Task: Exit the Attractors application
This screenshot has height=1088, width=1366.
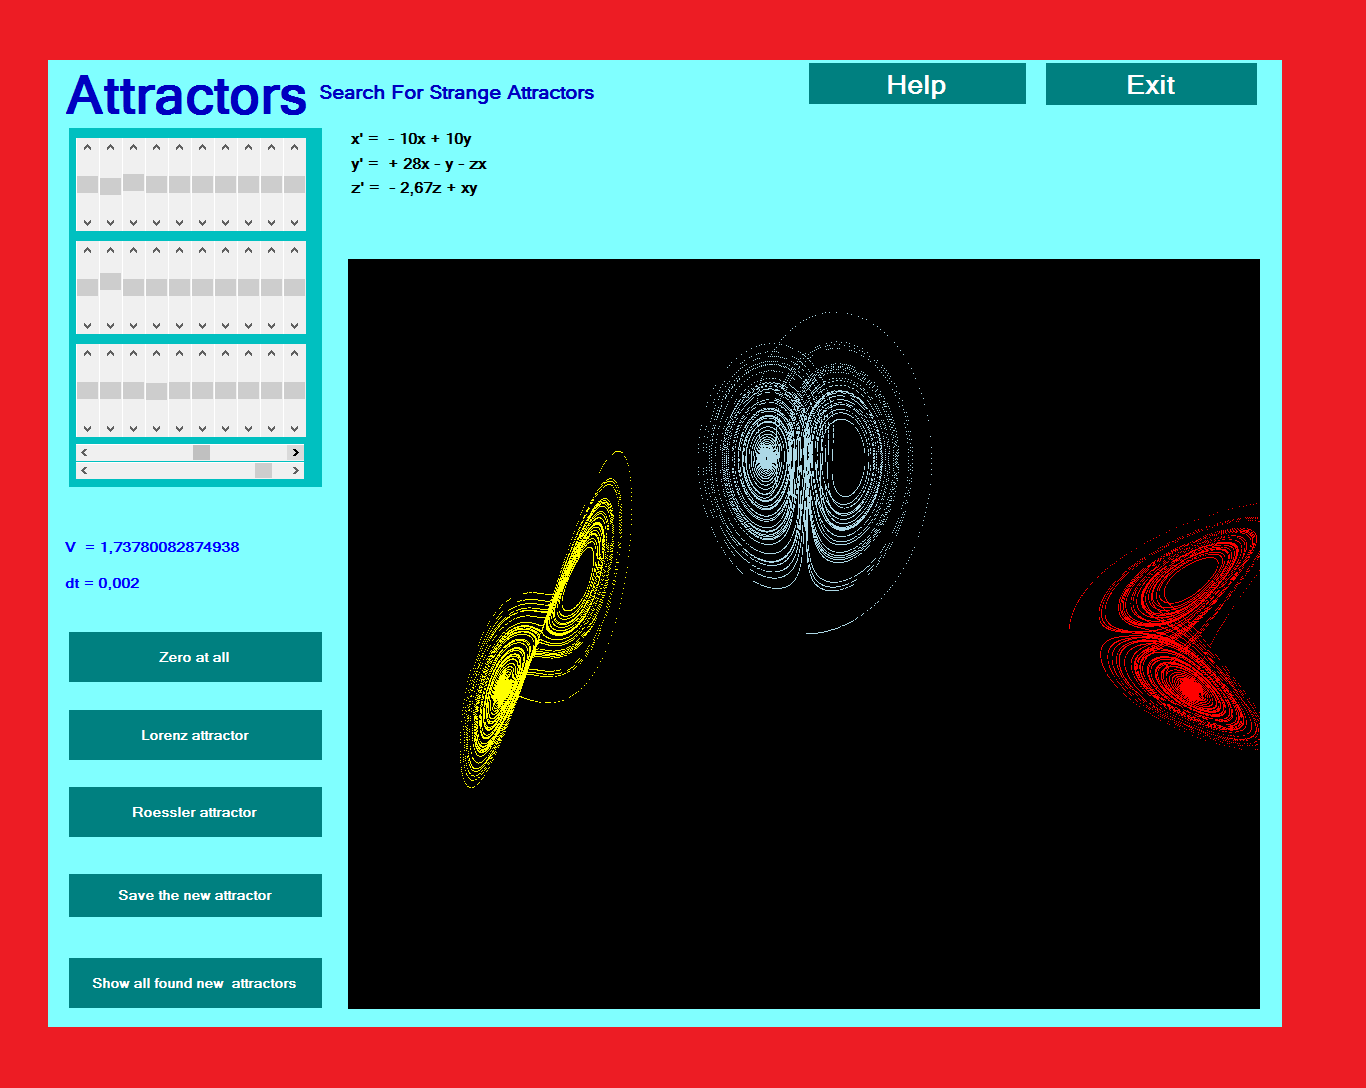Action: point(1151,84)
